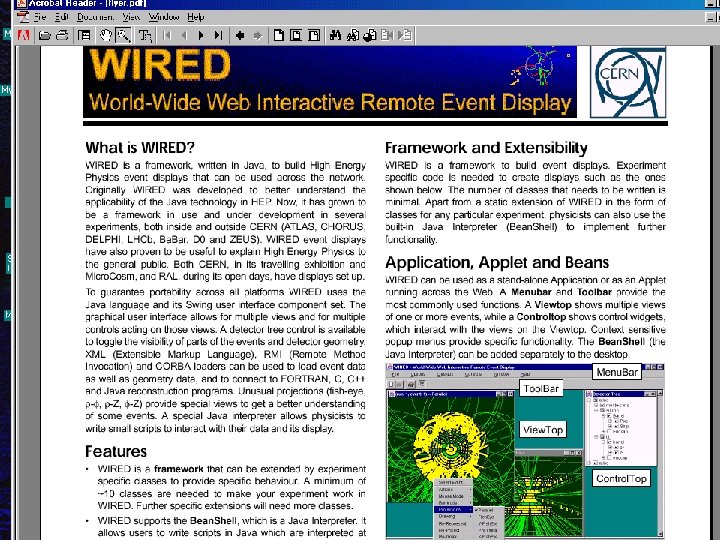Viewport: 720px width, 540px height.
Task: Click the Open file folder icon
Action: tap(45, 35)
